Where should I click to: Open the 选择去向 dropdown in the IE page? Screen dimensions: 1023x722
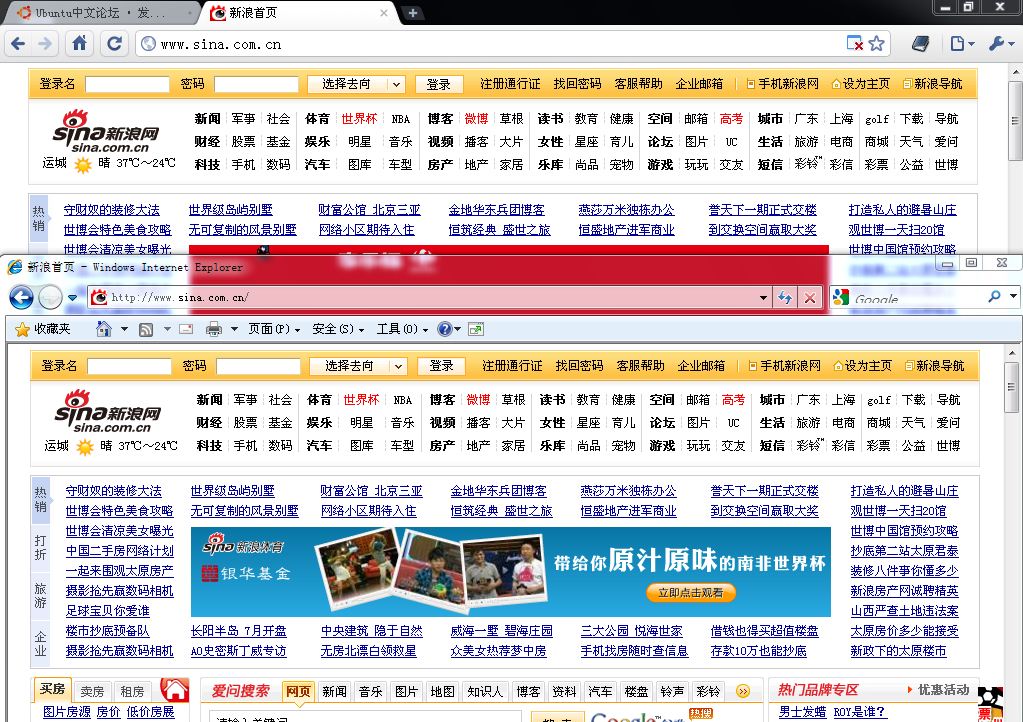pyautogui.click(x=358, y=366)
